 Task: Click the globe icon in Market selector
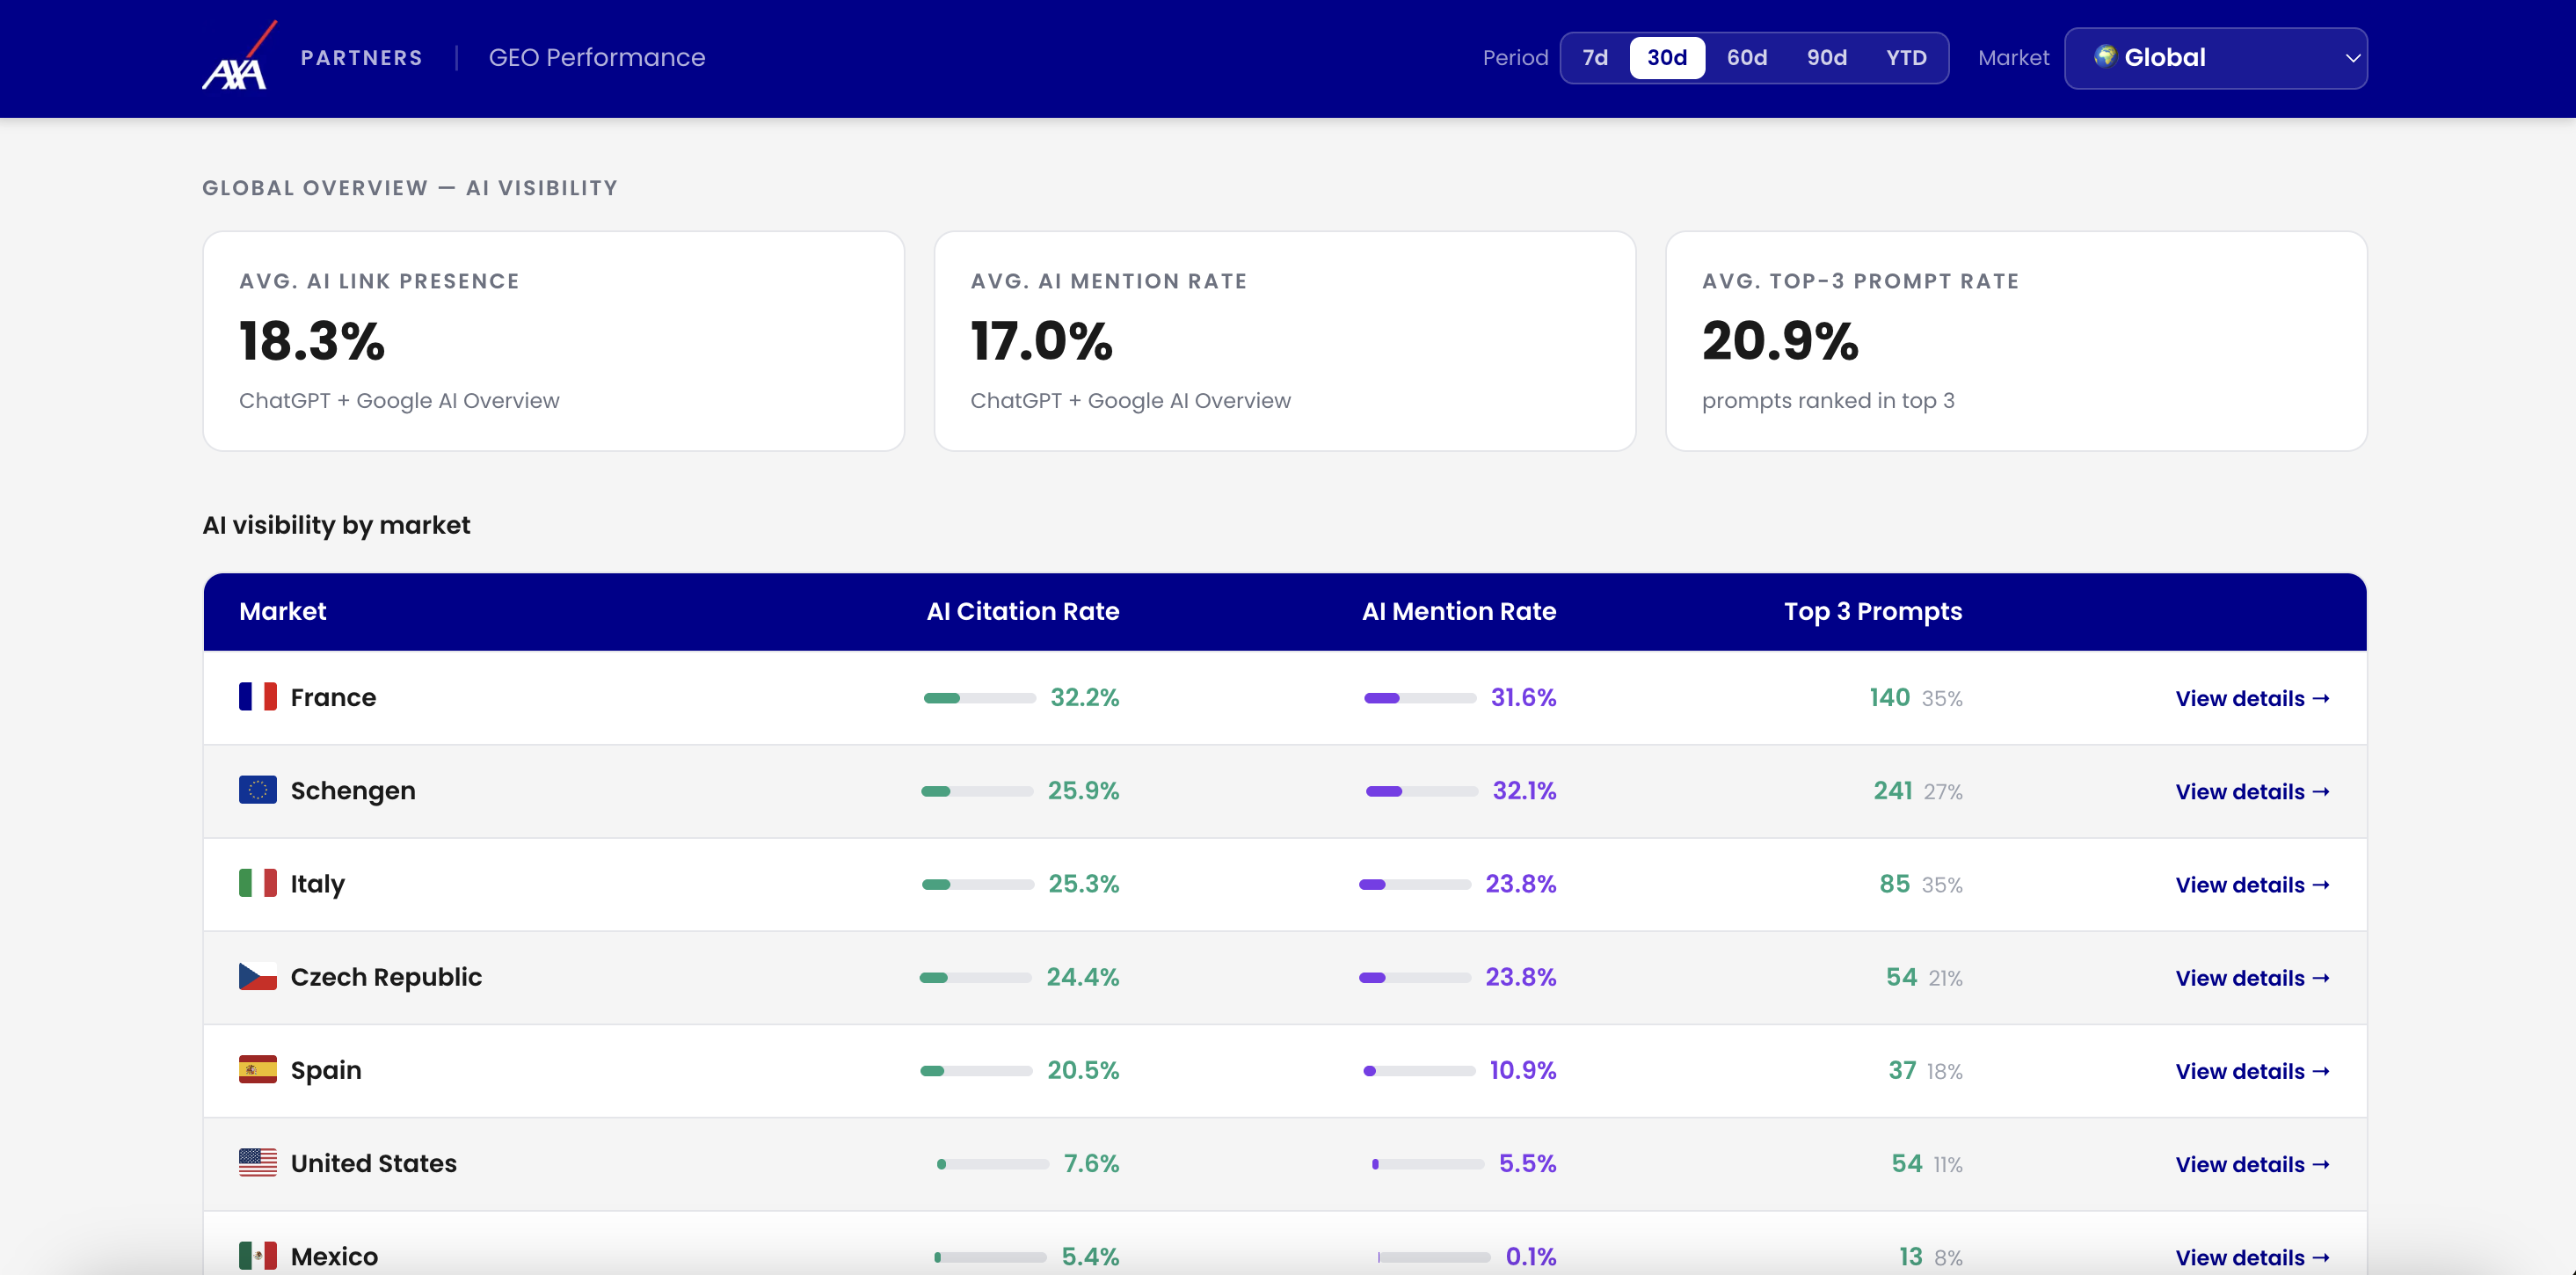[2105, 56]
